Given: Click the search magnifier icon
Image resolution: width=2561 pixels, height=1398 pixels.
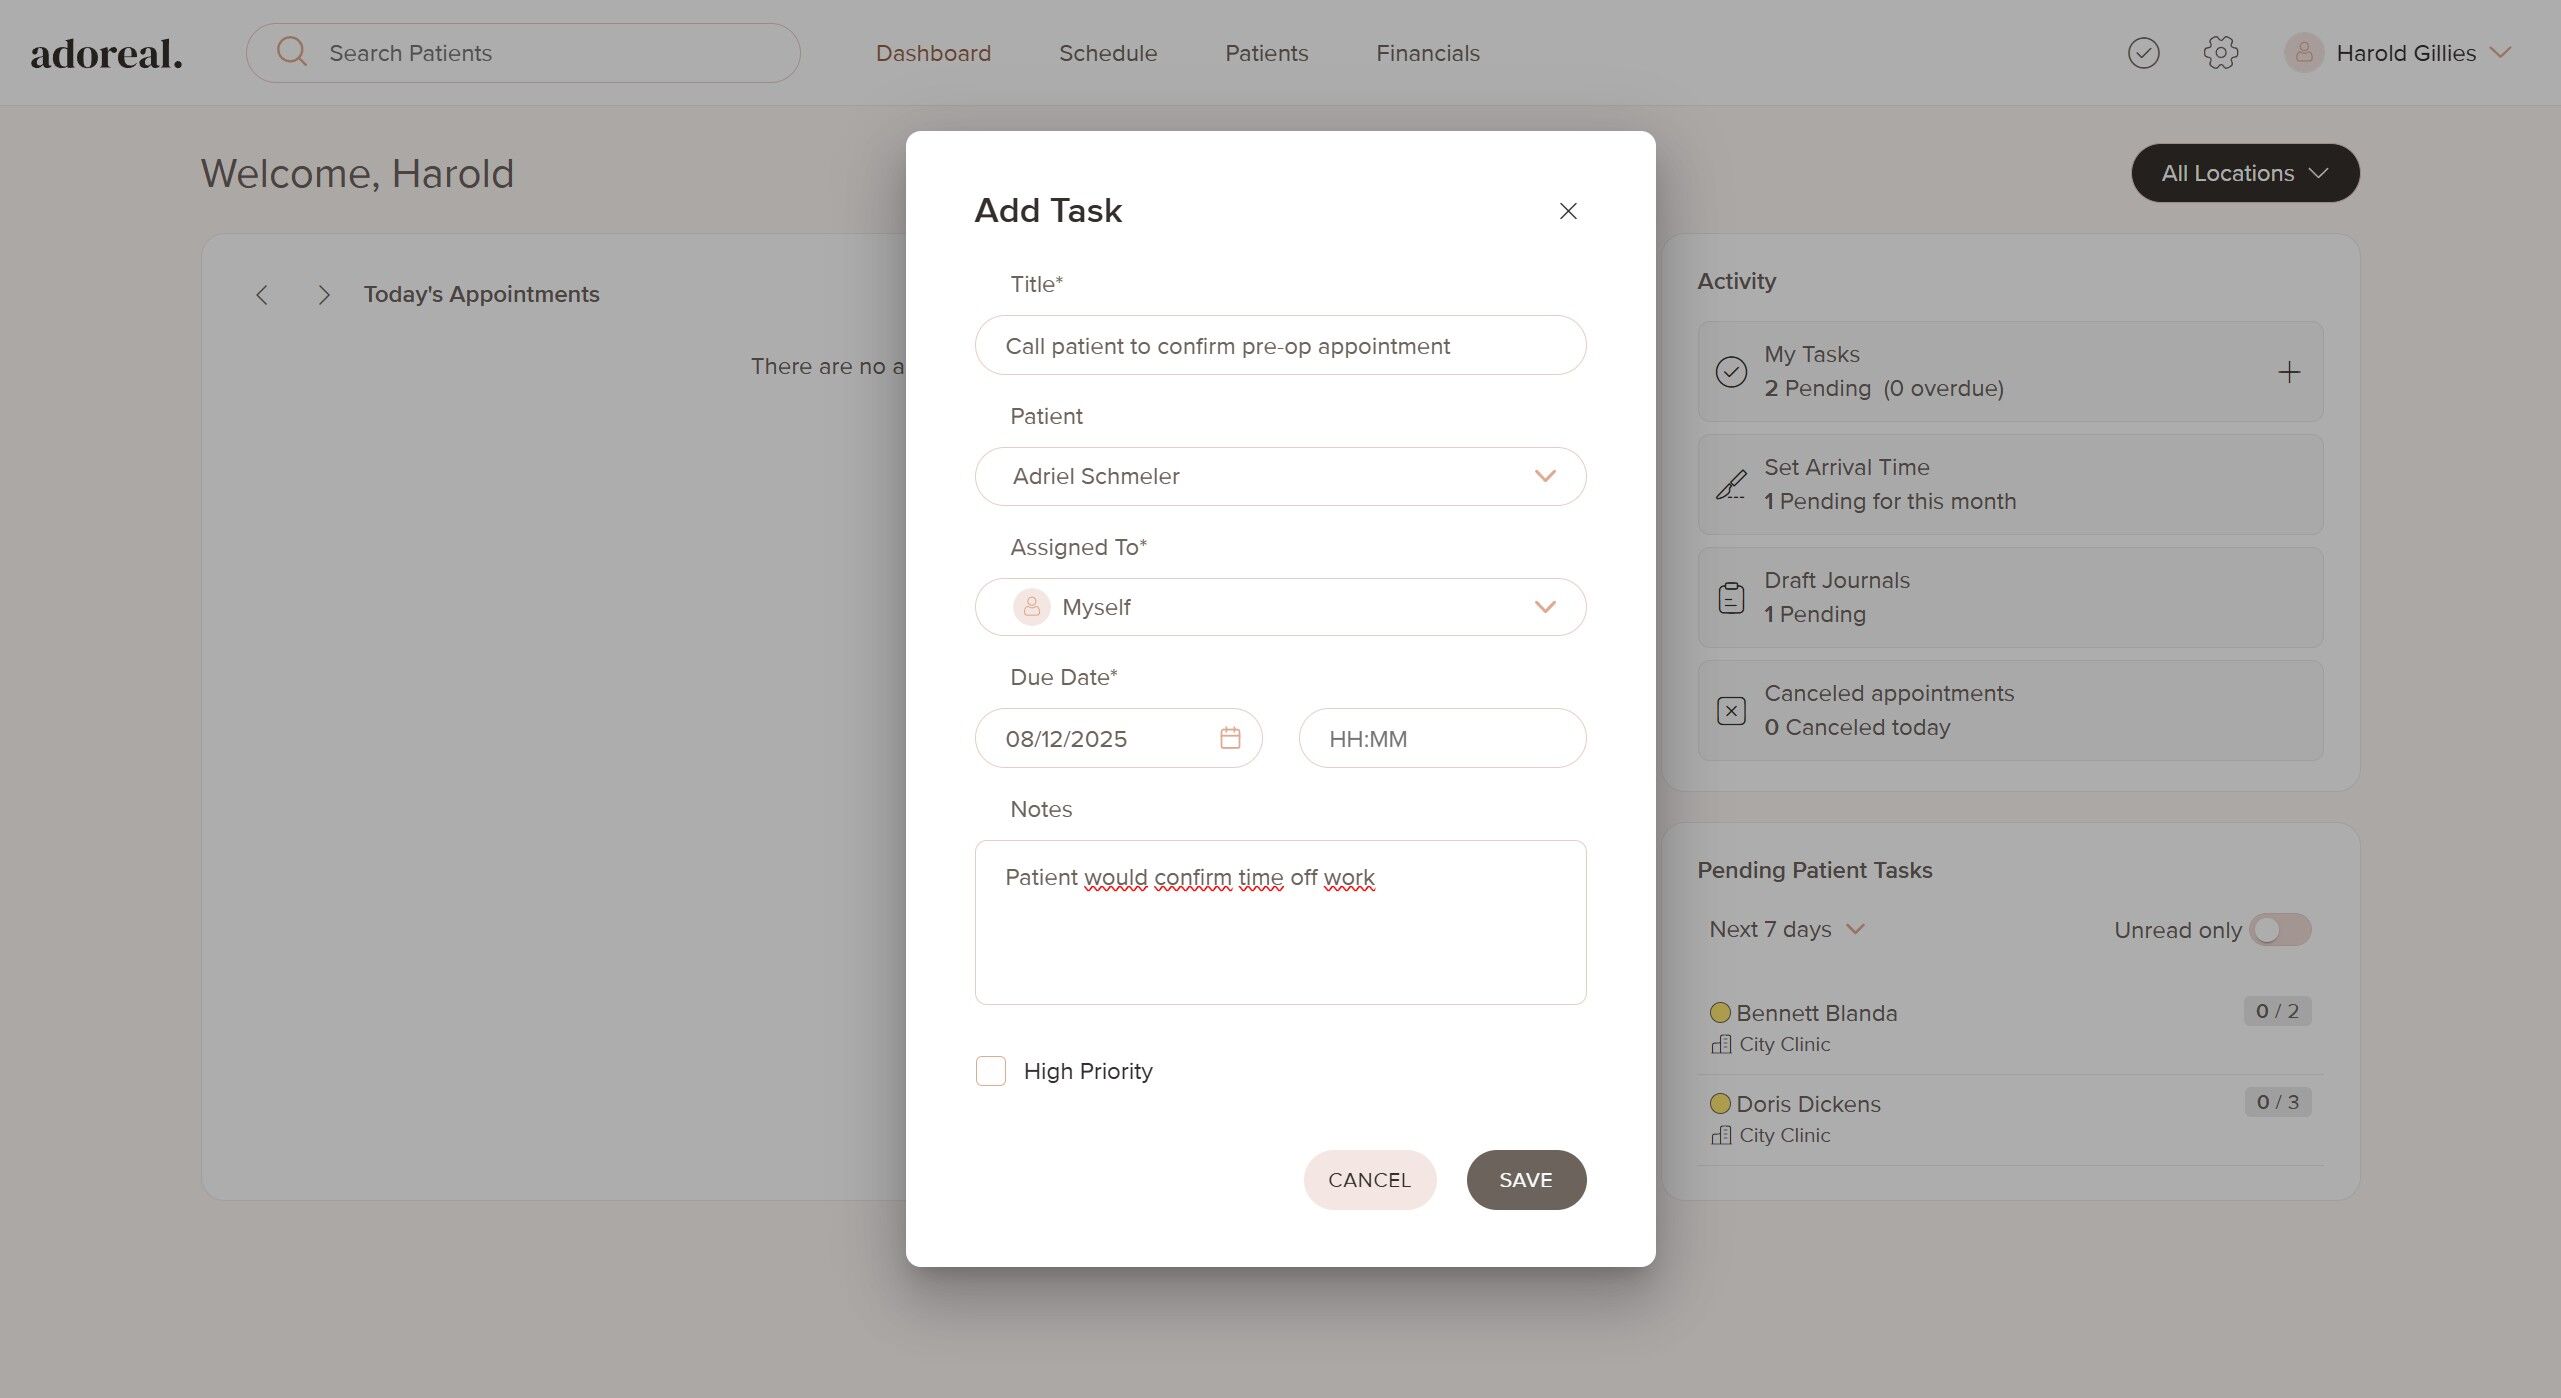Looking at the screenshot, I should [291, 52].
